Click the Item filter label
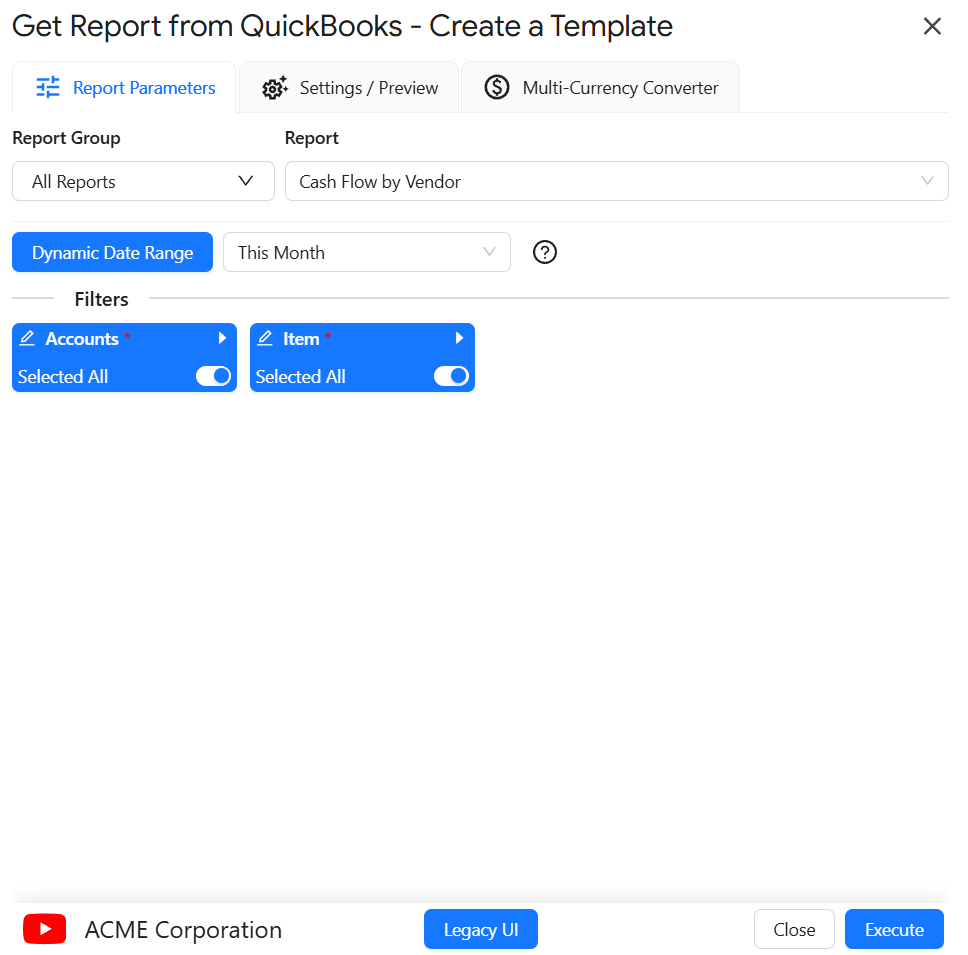The image size is (968, 955). pyautogui.click(x=301, y=339)
